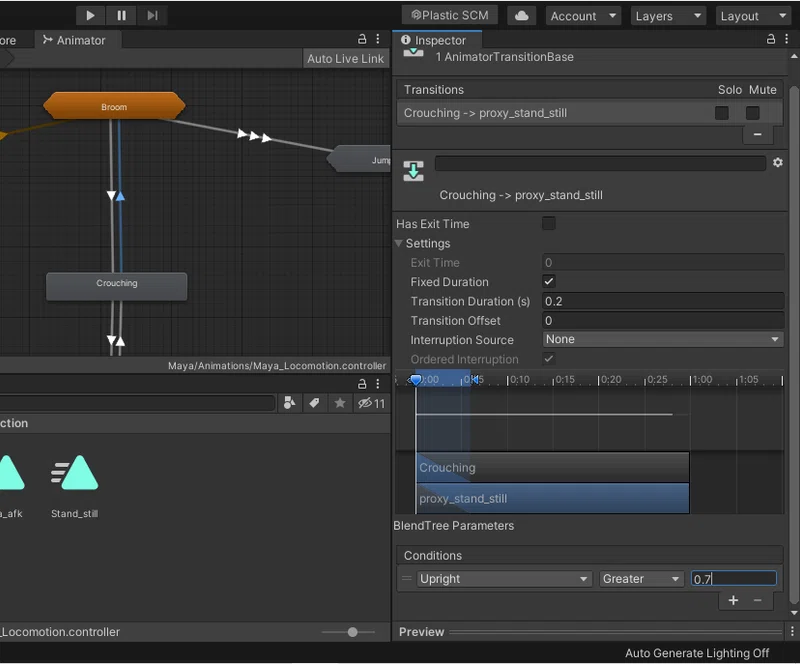
Task: Switch to the Animator tab
Action: coord(74,40)
